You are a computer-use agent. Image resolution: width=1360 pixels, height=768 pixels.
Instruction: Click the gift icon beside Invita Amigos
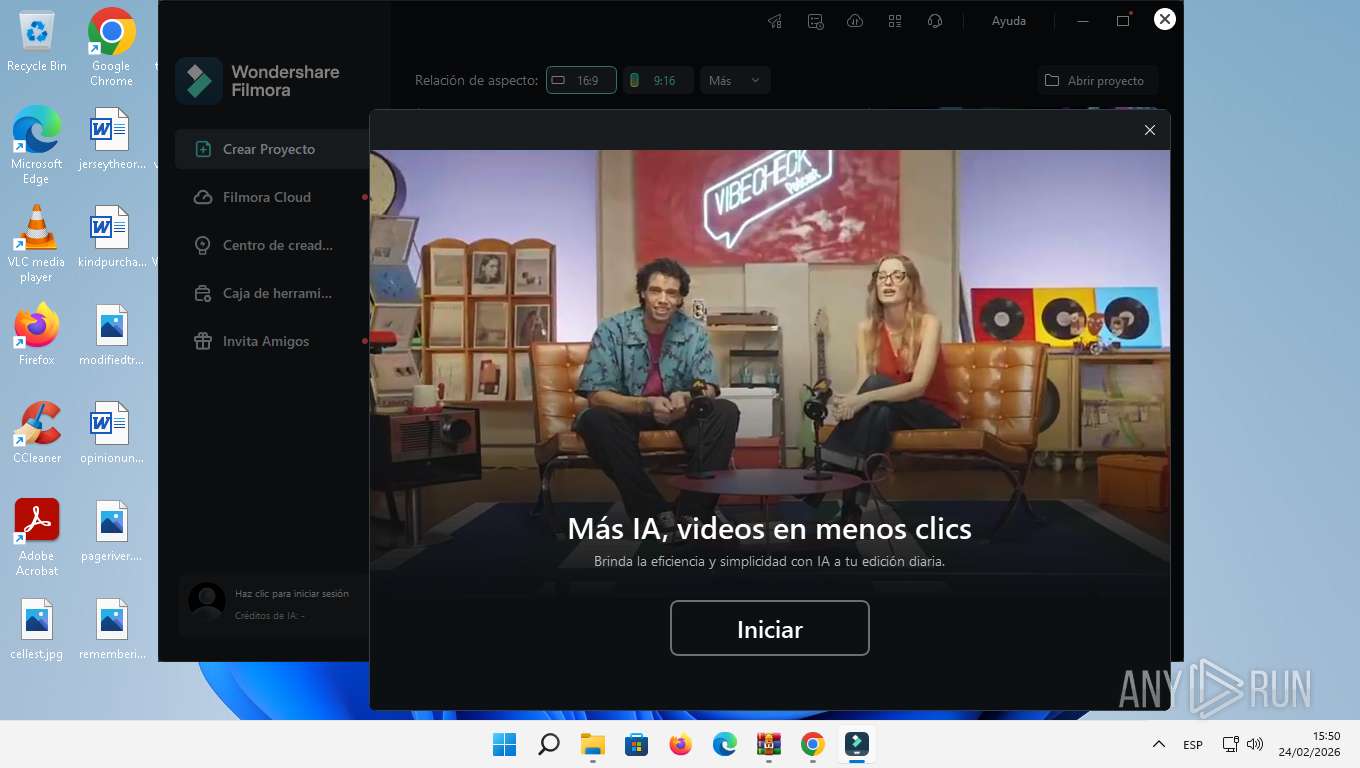pyautogui.click(x=203, y=341)
